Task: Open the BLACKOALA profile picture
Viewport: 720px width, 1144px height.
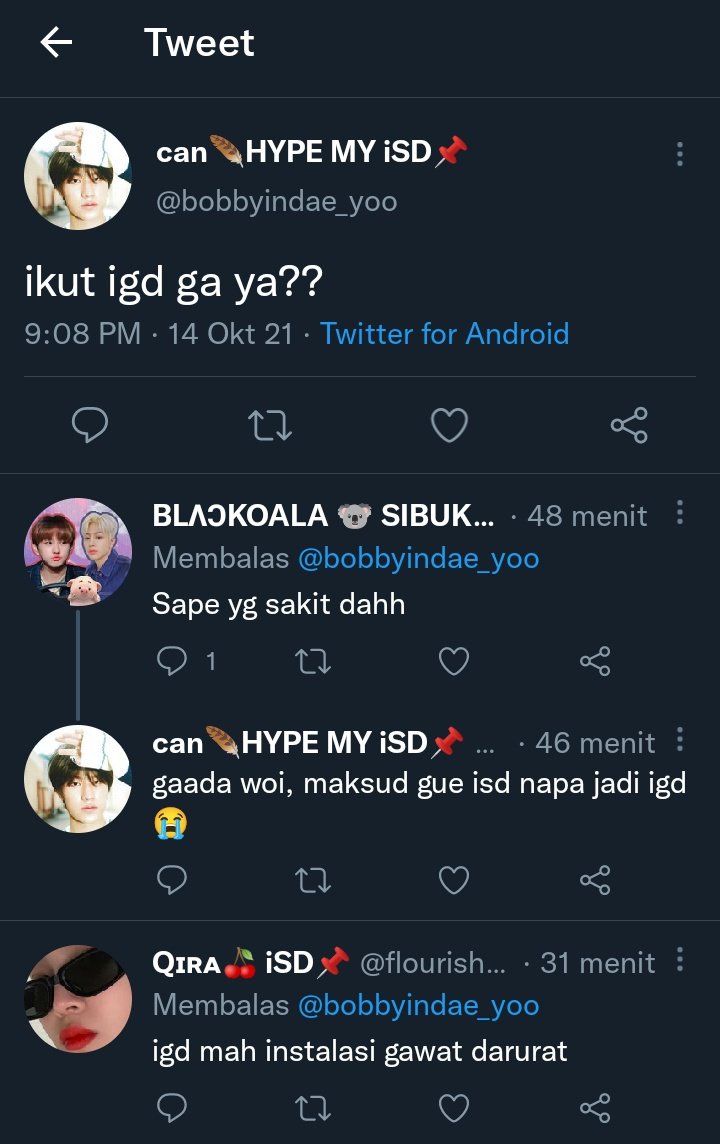Action: pyautogui.click(x=78, y=552)
